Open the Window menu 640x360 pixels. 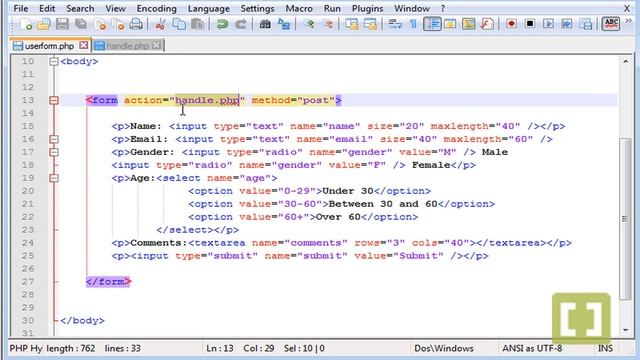411,9
